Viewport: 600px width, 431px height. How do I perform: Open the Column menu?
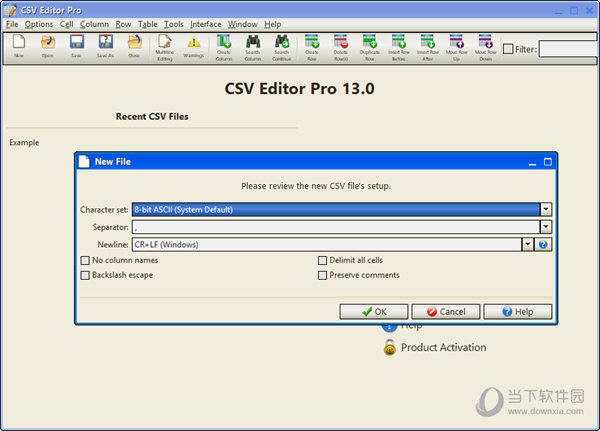(94, 24)
